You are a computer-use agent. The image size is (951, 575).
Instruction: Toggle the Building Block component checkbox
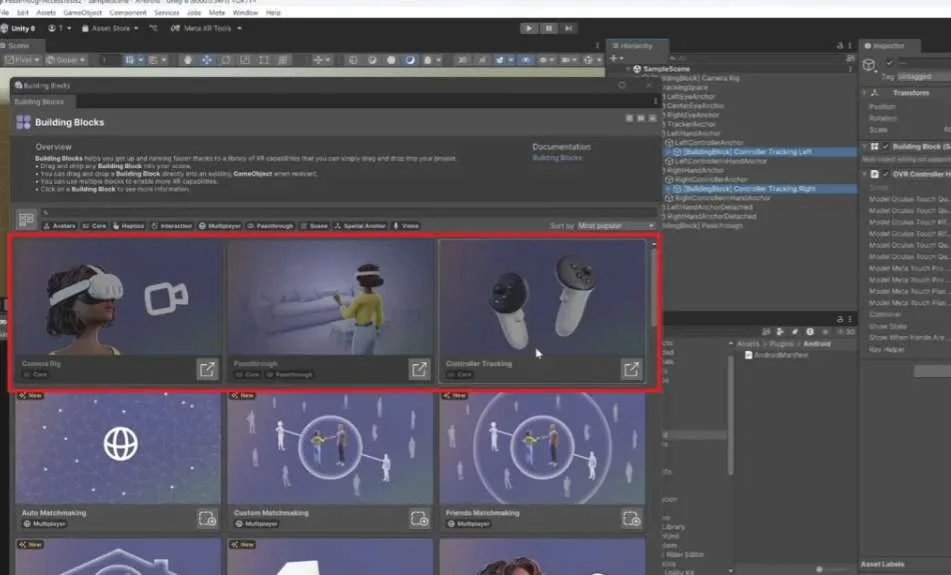click(885, 147)
